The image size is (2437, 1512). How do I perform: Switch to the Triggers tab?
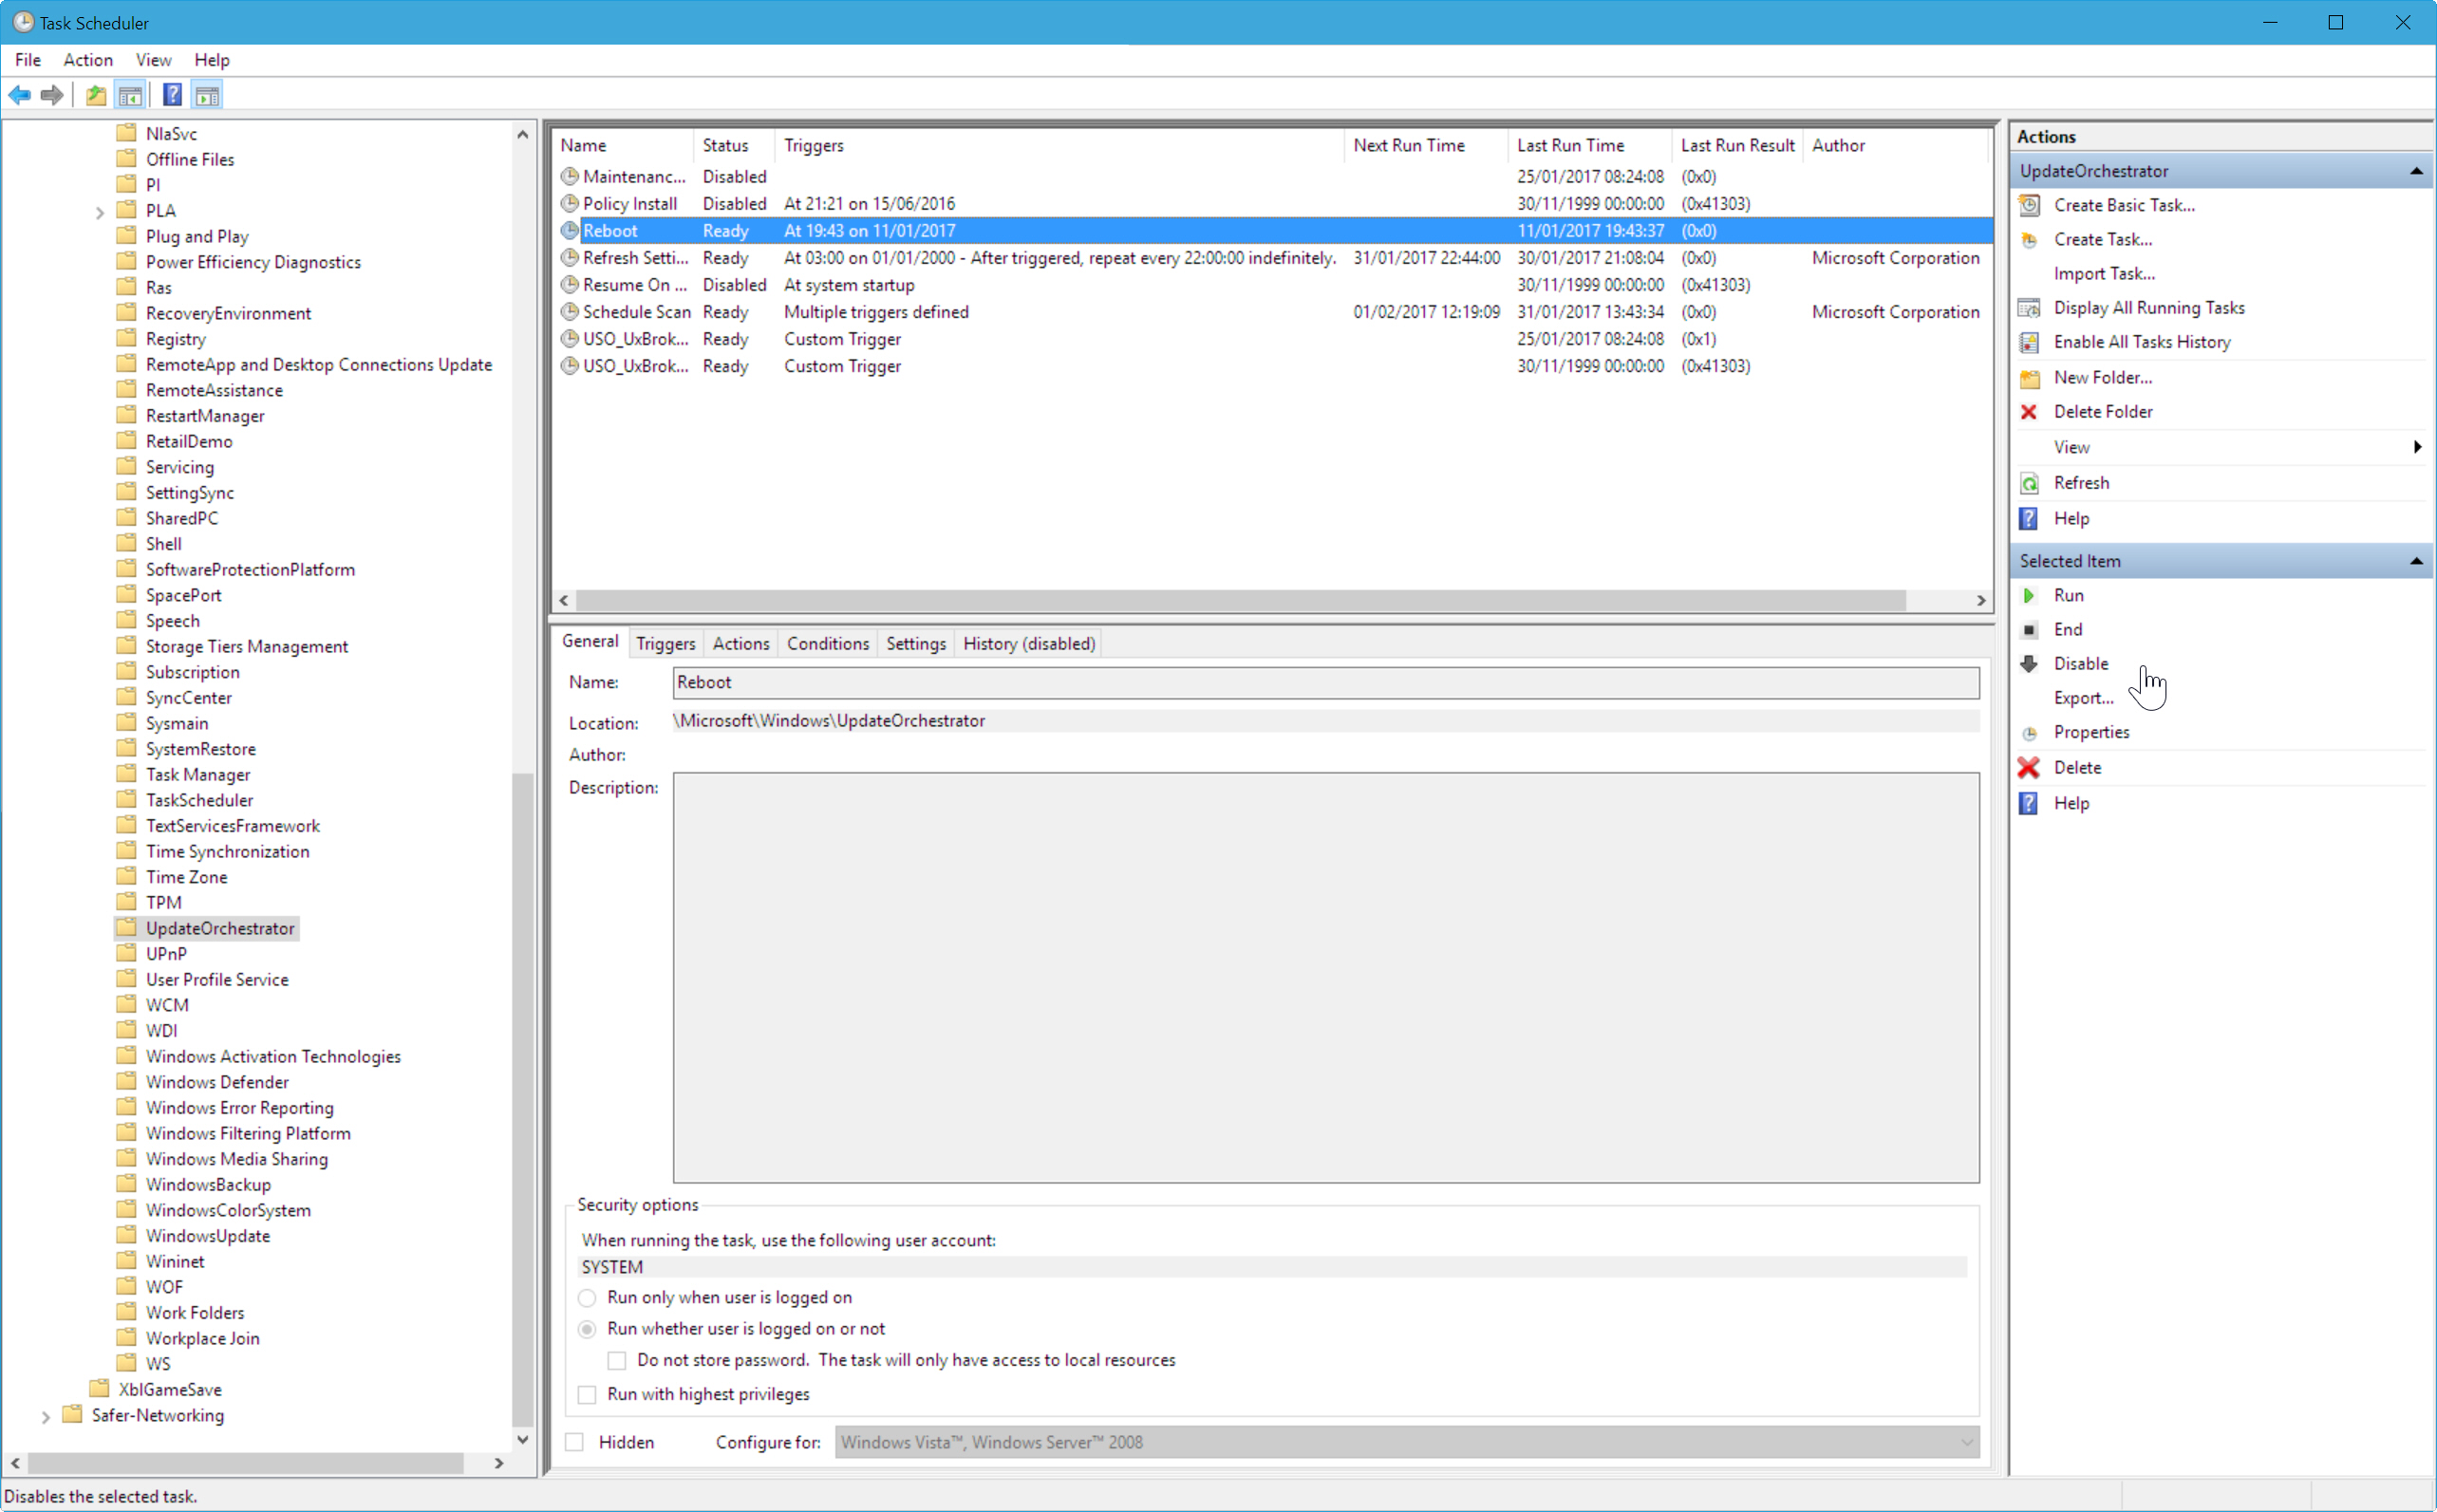tap(665, 643)
